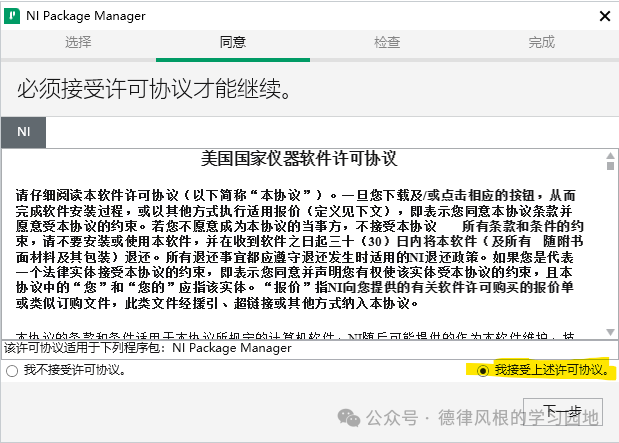Screen dimensions: 619x443
Task: Close the NI Package Manager window
Action: pyautogui.click(x=605, y=16)
